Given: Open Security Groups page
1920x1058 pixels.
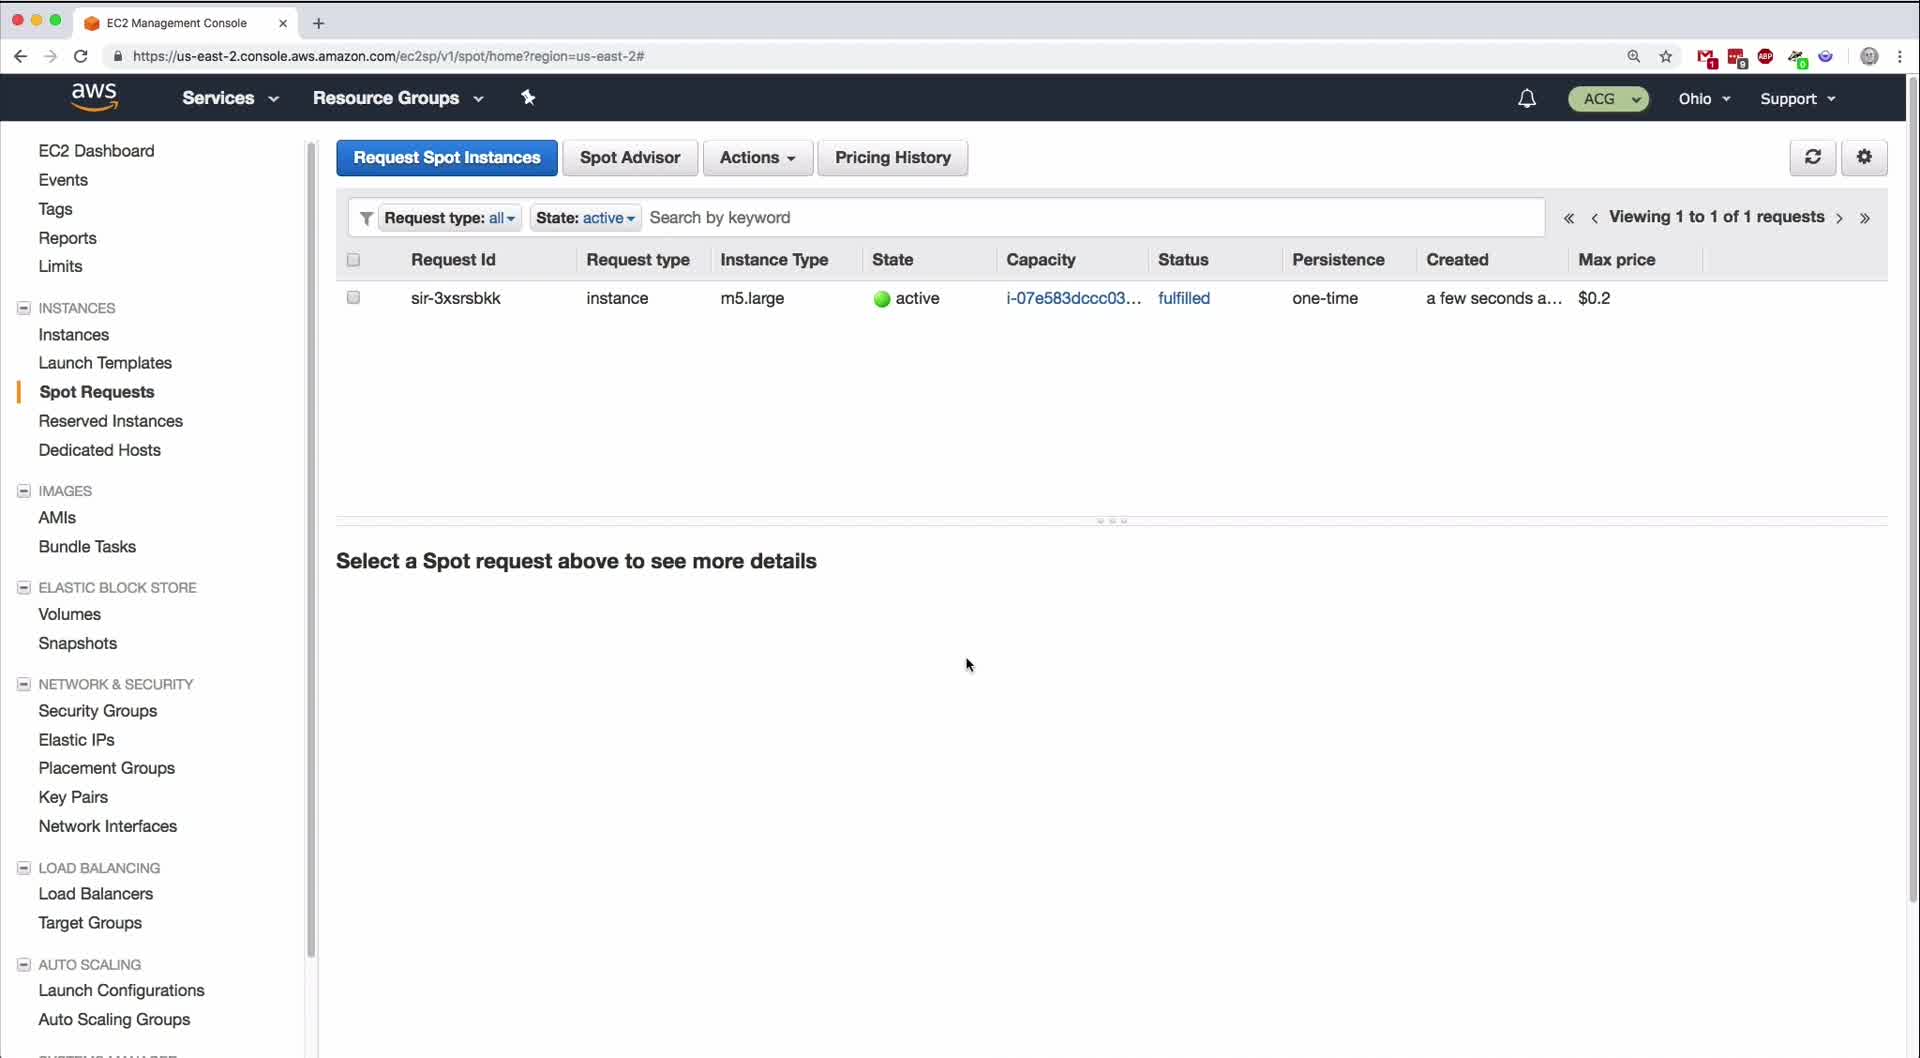Looking at the screenshot, I should coord(98,711).
